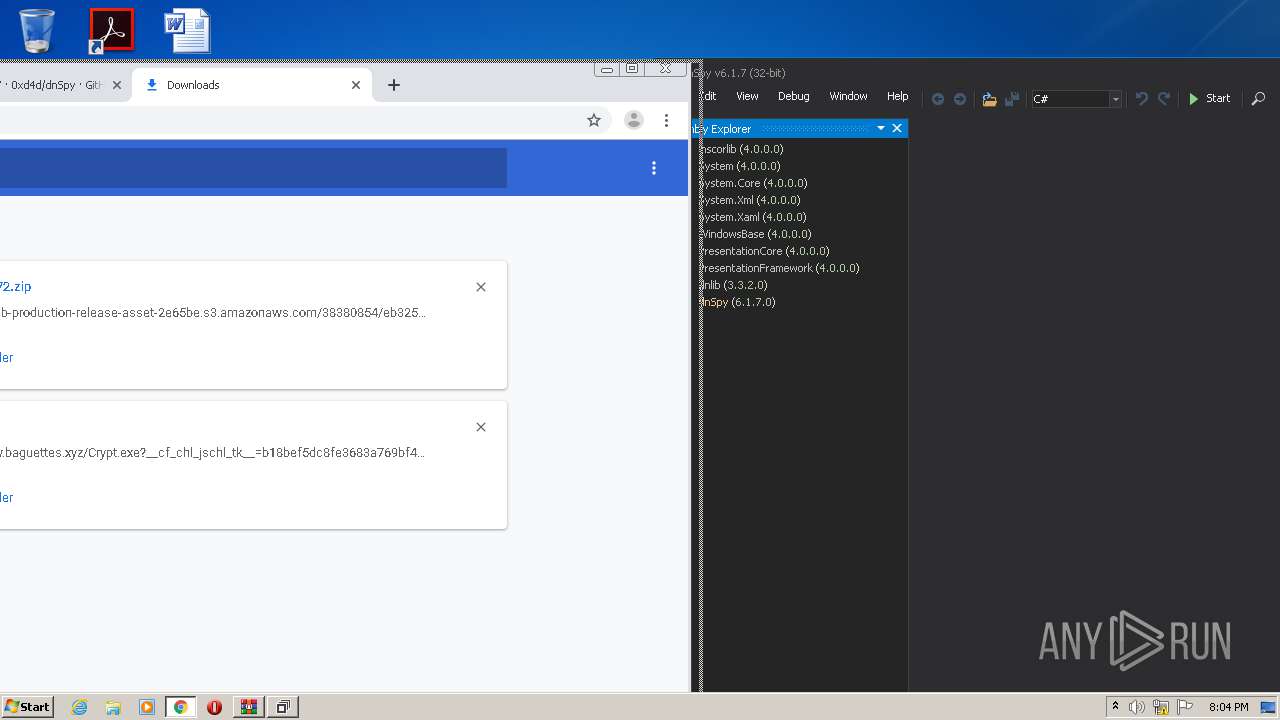Start debugging with the Start button

(1209, 98)
